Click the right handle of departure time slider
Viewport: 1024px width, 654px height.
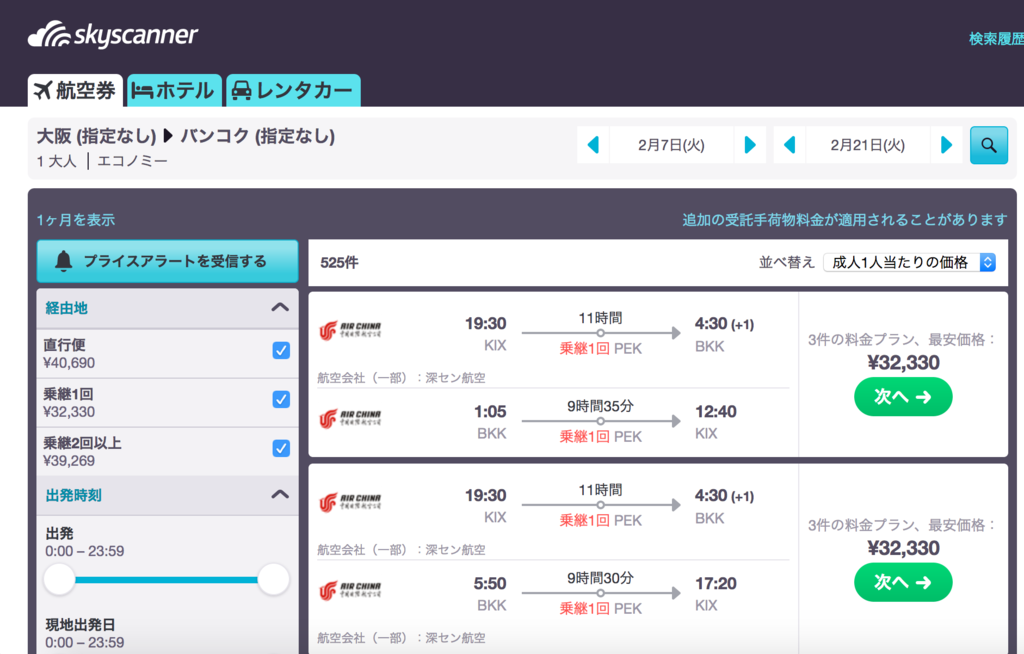click(274, 580)
